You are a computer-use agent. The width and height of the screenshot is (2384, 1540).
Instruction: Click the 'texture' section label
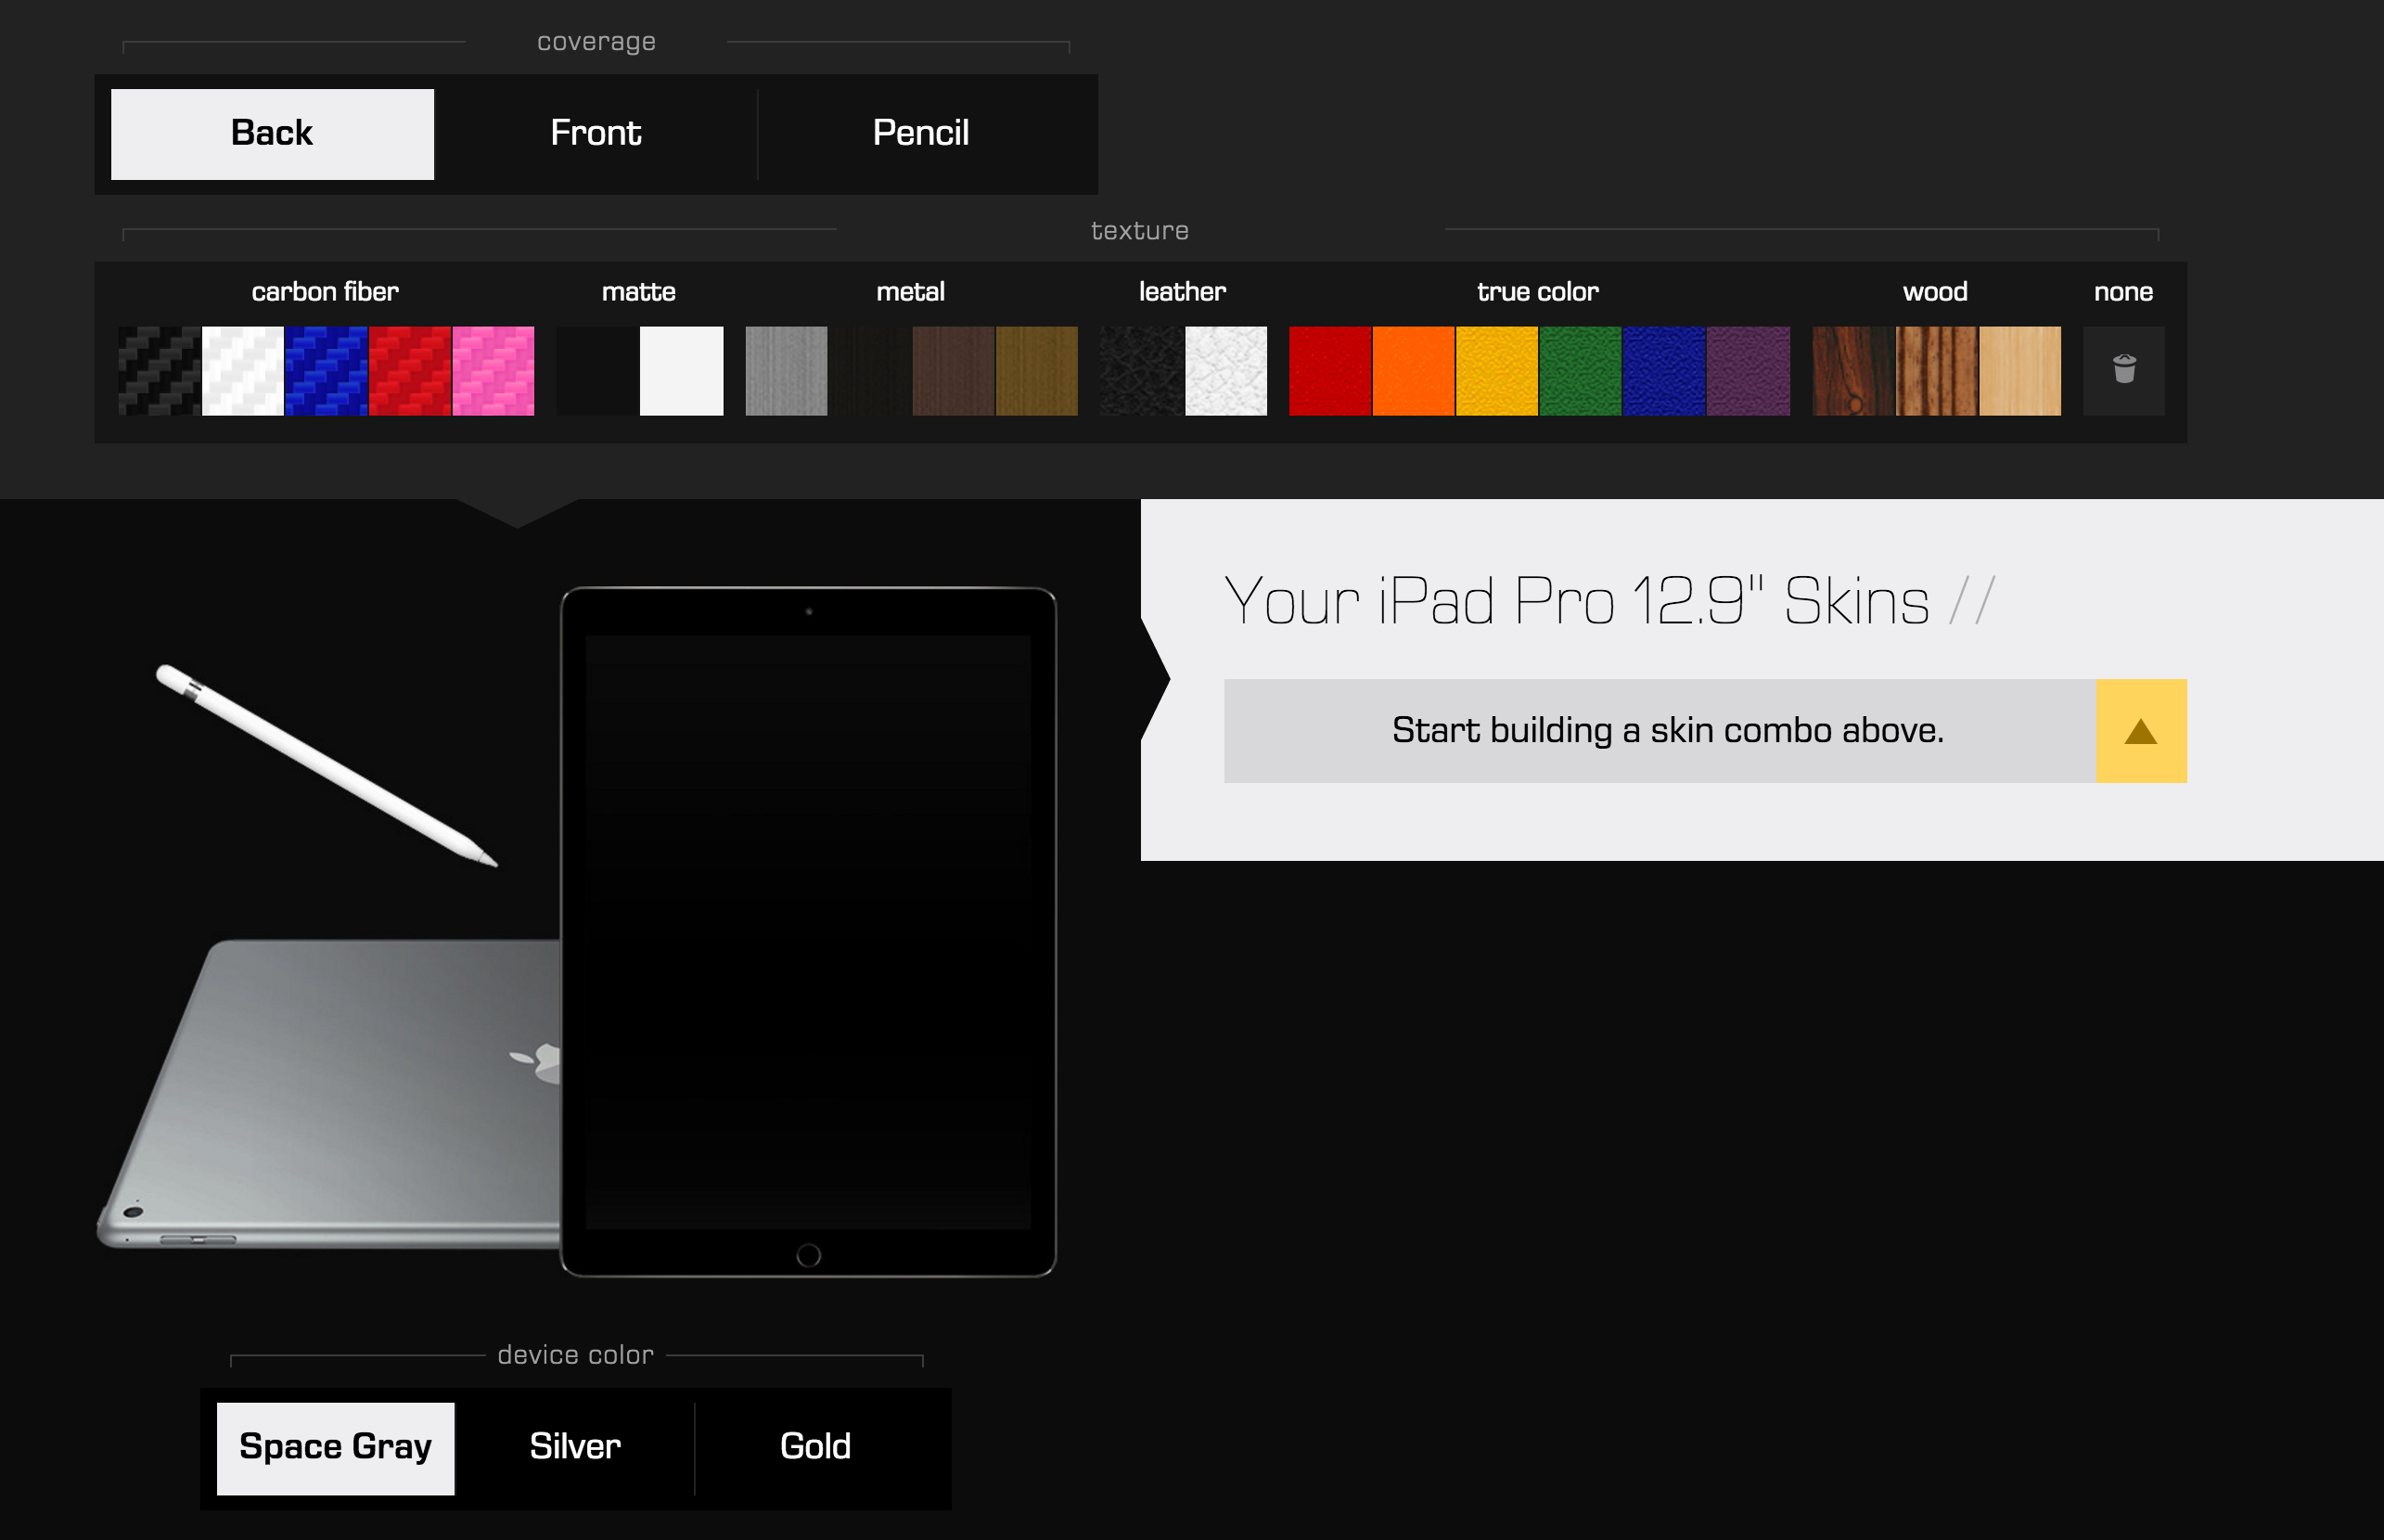[1140, 231]
